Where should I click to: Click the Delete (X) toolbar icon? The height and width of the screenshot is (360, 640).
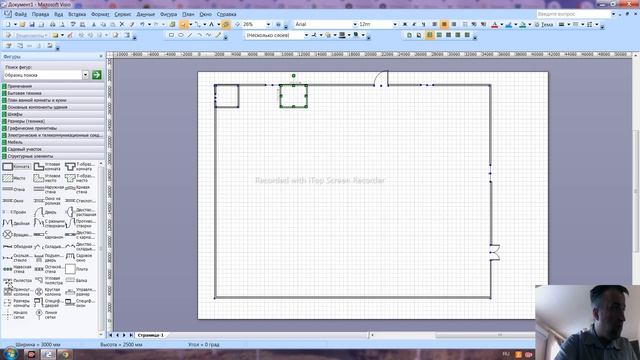(122, 24)
